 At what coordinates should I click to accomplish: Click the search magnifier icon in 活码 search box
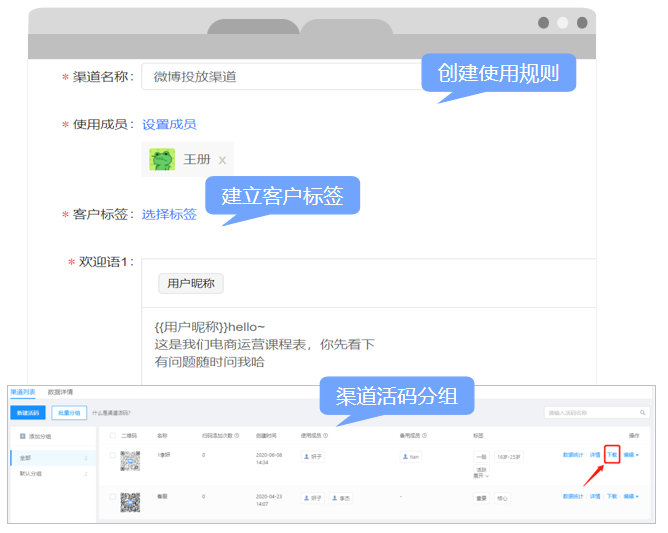coord(643,412)
